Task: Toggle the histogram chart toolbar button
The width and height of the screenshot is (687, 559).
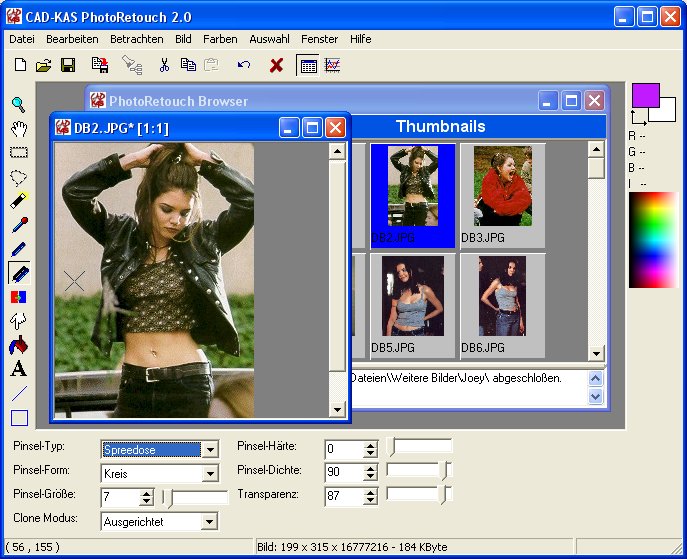Action: (x=332, y=65)
